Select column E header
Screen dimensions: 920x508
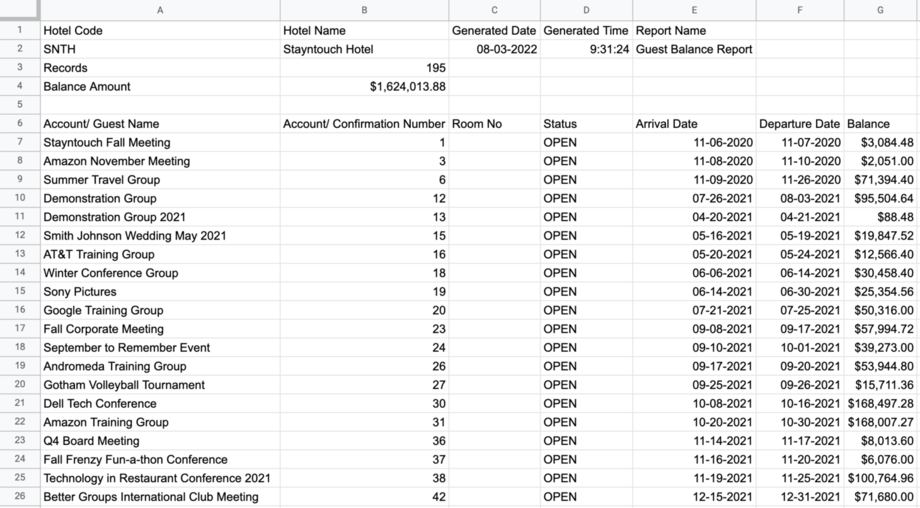[694, 10]
